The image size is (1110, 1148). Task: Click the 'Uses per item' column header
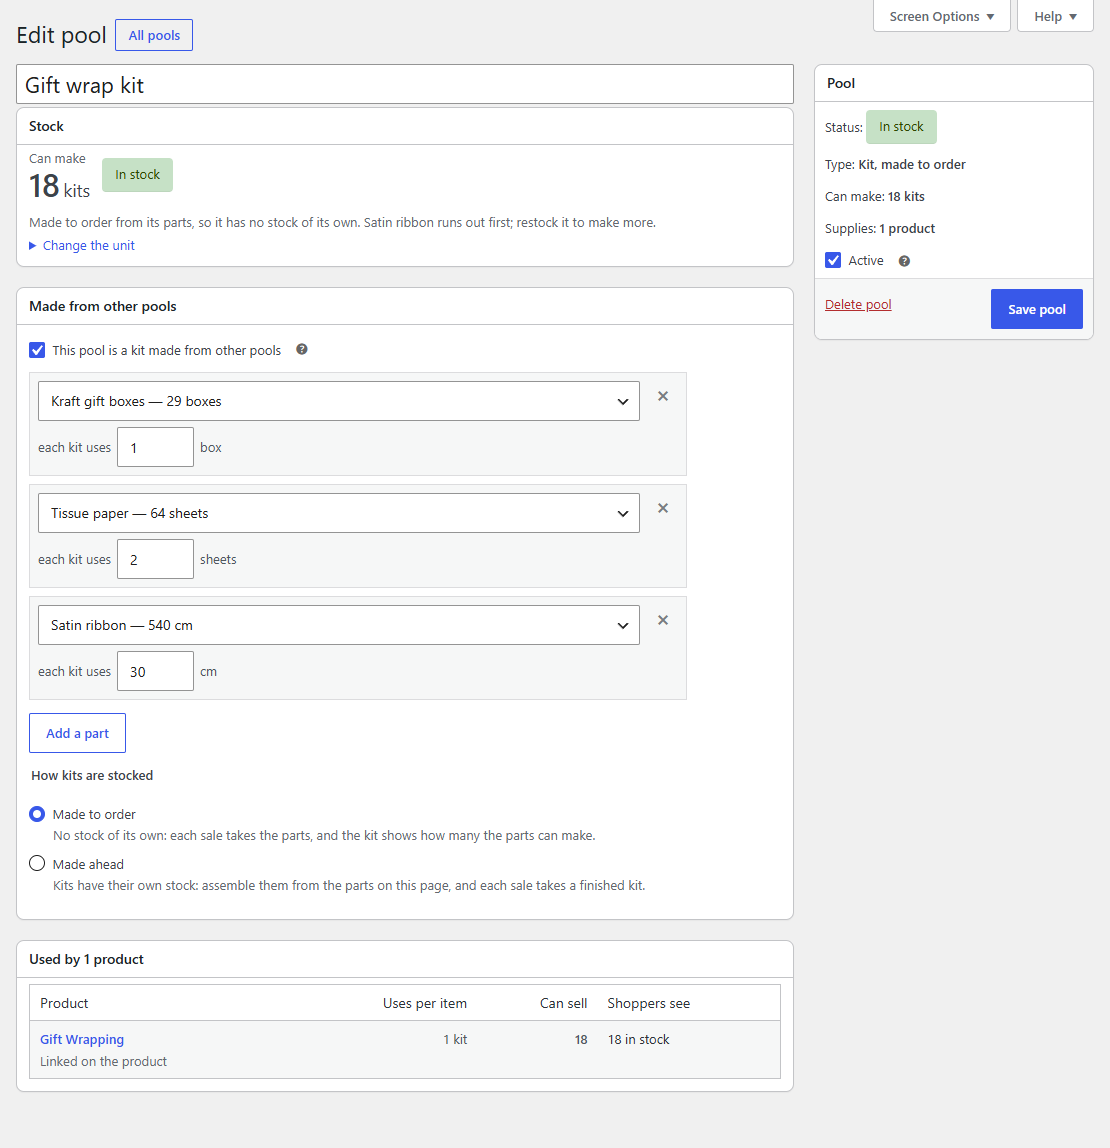(425, 1003)
